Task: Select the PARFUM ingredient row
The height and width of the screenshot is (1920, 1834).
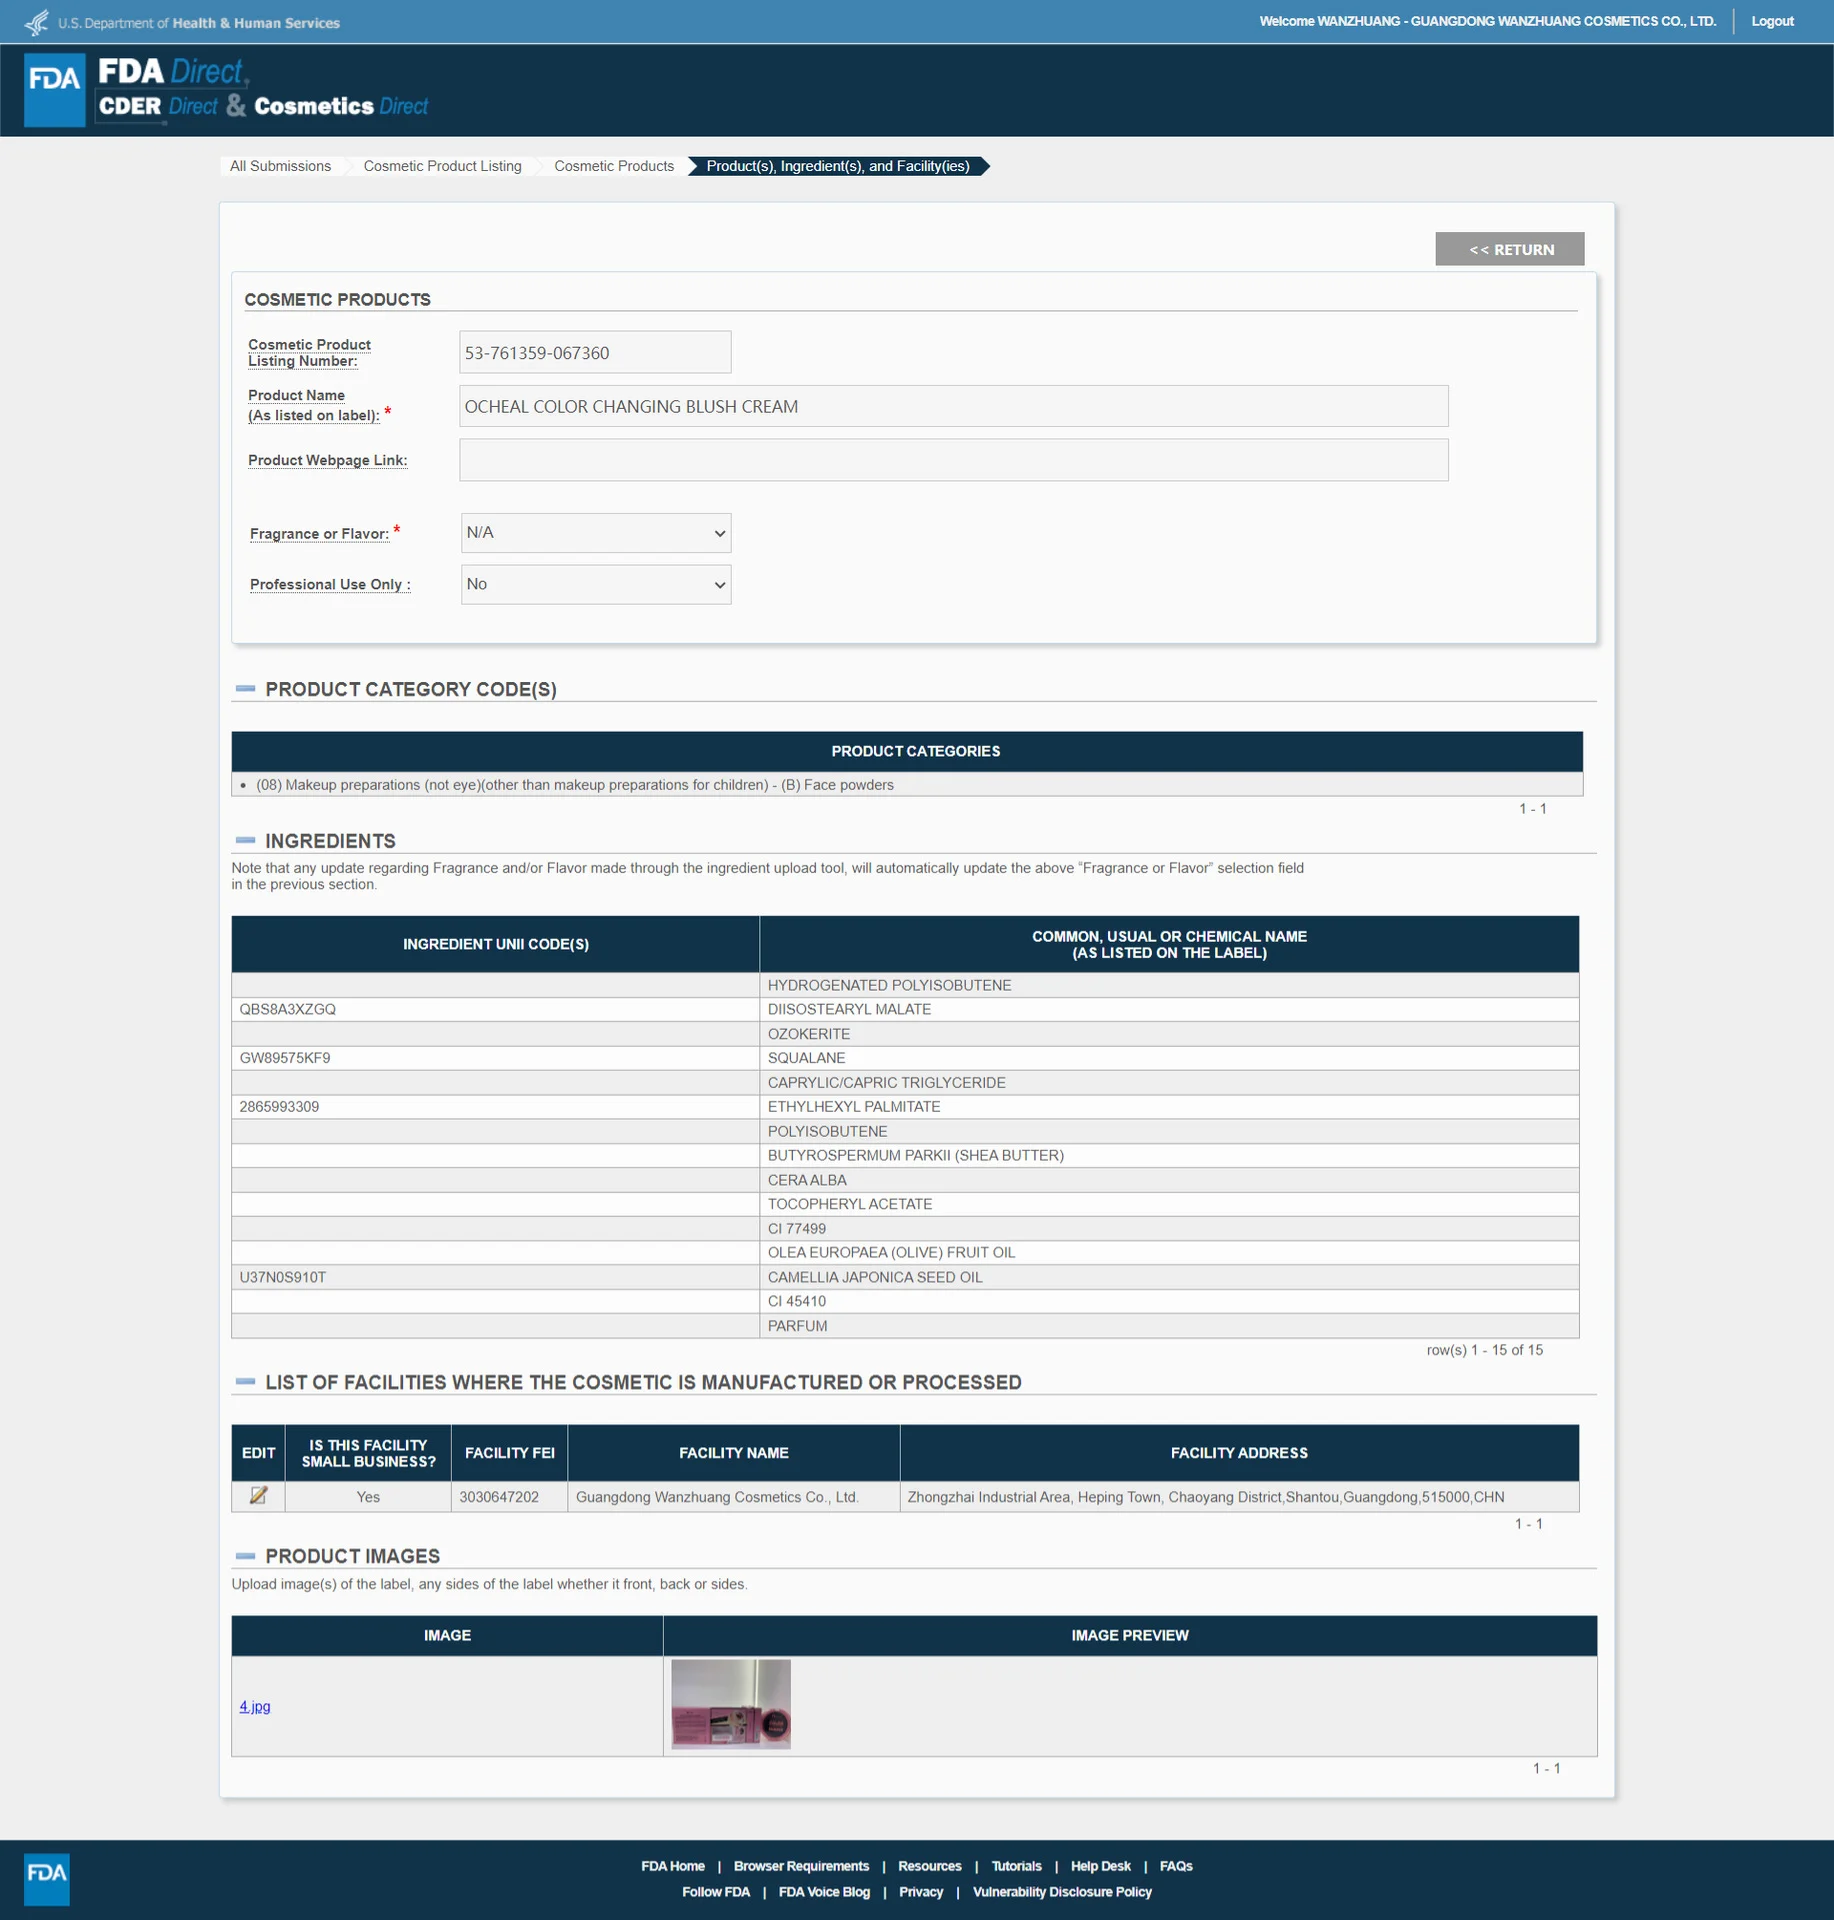Action: click(x=905, y=1326)
